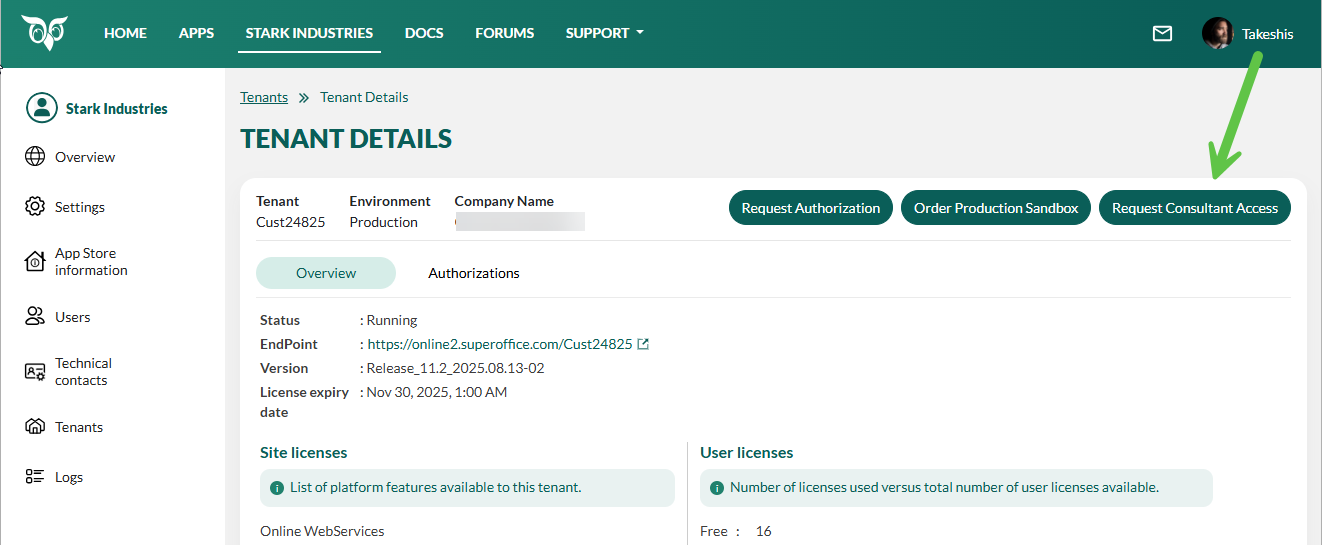Click the User licenses heading
This screenshot has height=545, width=1322.
point(747,453)
